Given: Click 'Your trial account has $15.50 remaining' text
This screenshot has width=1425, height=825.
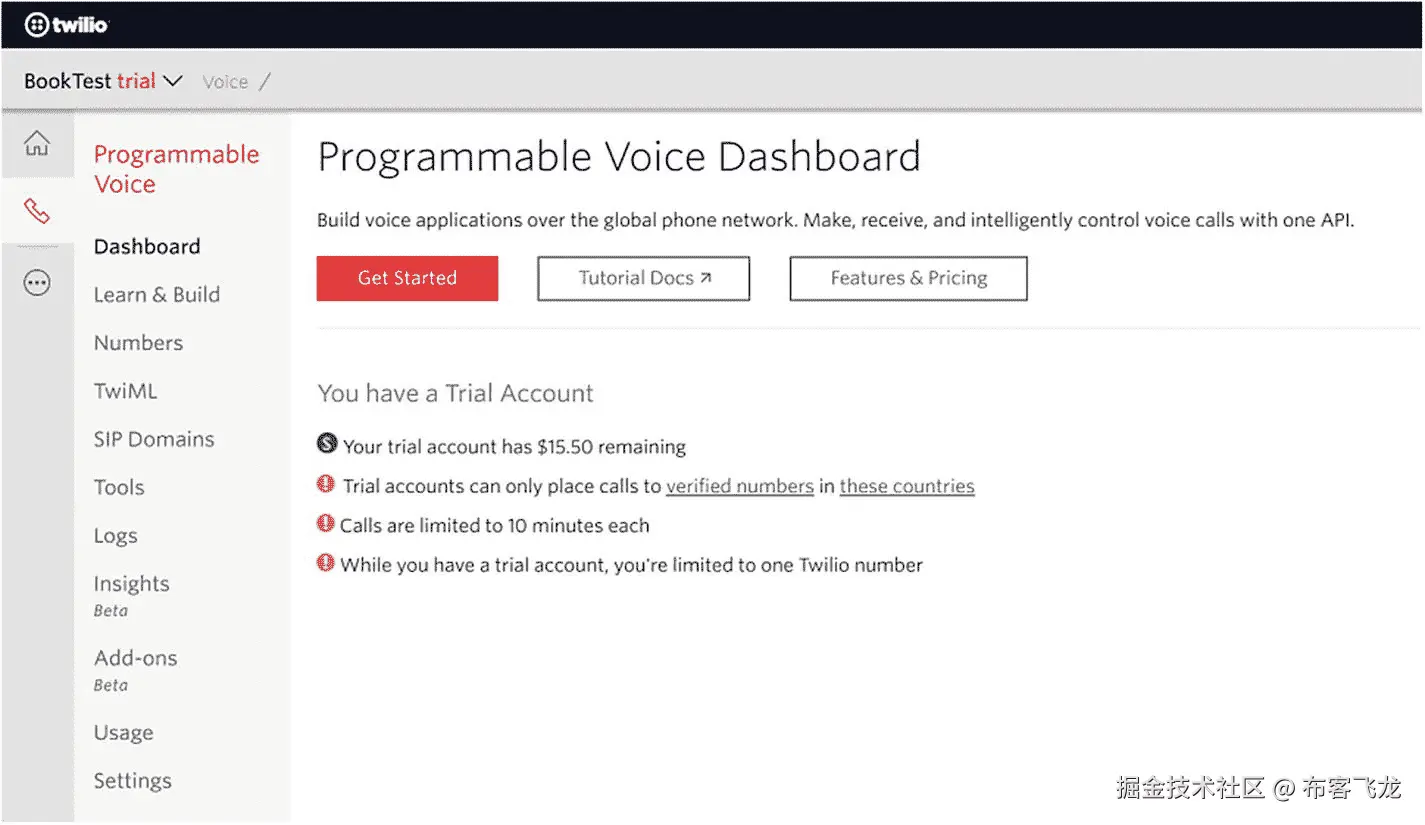Looking at the screenshot, I should click(514, 446).
